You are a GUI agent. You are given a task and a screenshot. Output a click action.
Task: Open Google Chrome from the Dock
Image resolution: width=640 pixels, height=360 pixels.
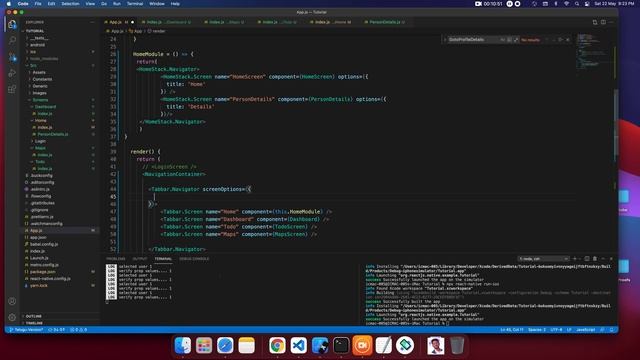(x=277, y=345)
